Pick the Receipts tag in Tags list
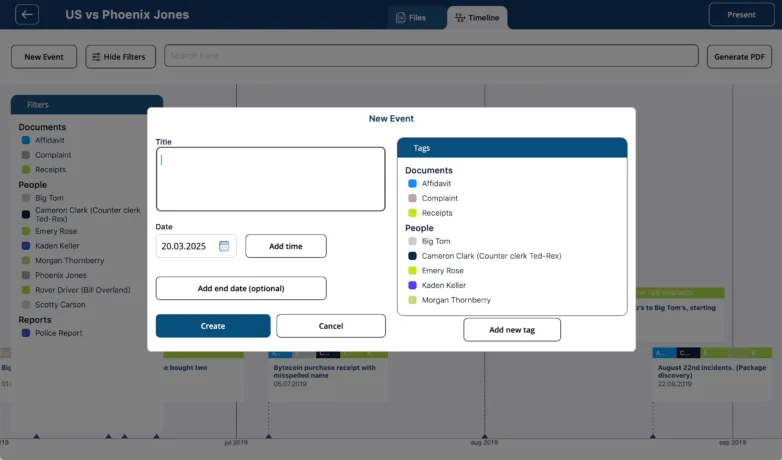Viewport: 782px width, 460px height. click(x=436, y=213)
